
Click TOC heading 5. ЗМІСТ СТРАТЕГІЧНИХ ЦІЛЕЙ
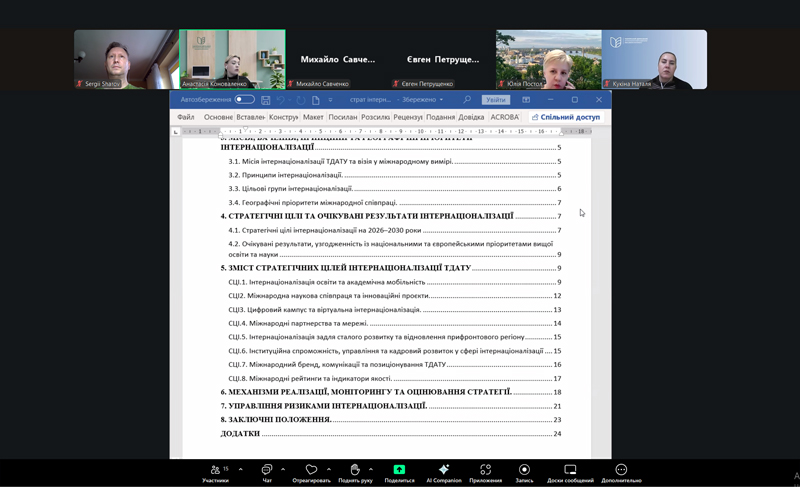click(391, 268)
